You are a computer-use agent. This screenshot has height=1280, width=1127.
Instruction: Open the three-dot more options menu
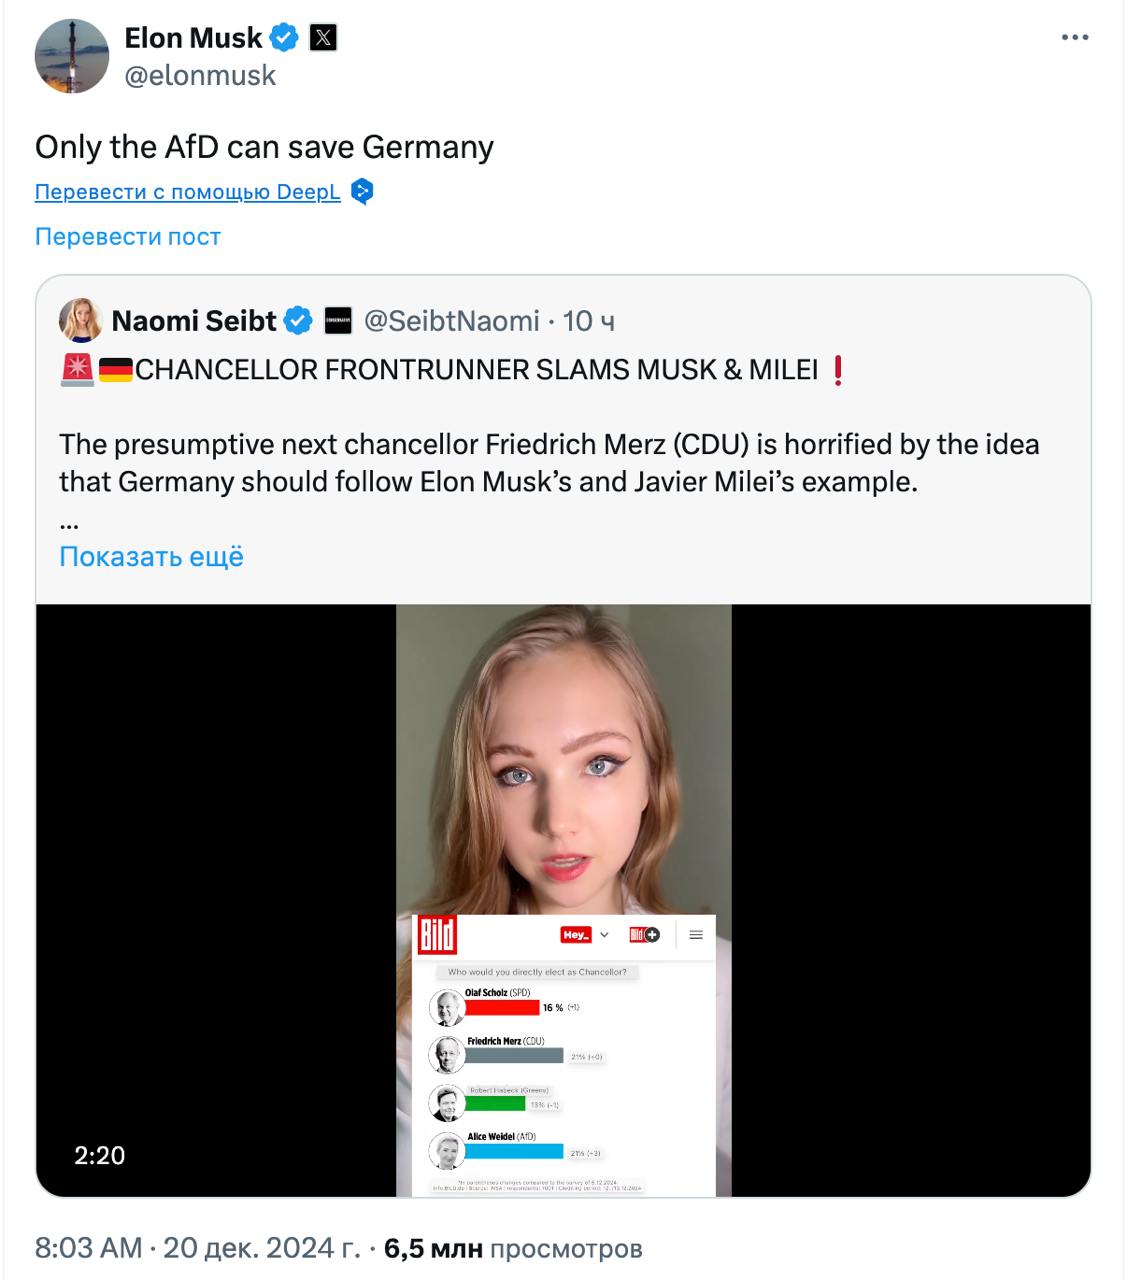[1074, 38]
